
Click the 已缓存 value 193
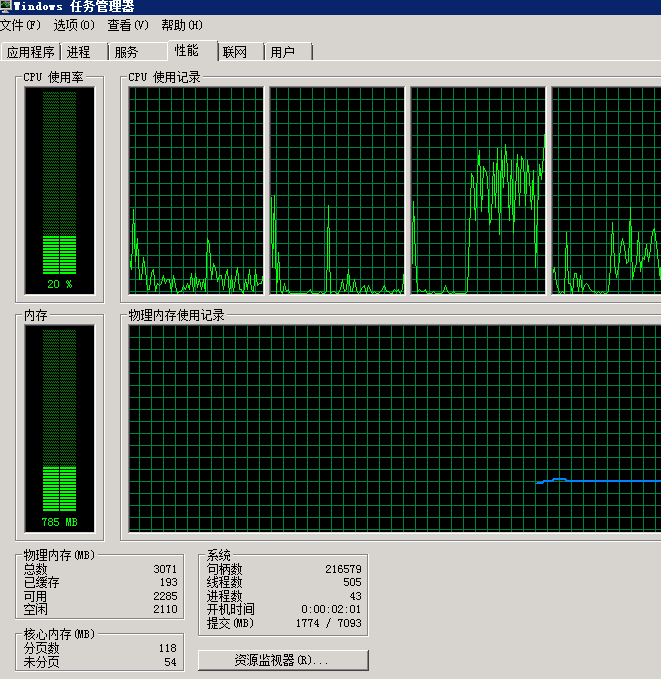168,582
